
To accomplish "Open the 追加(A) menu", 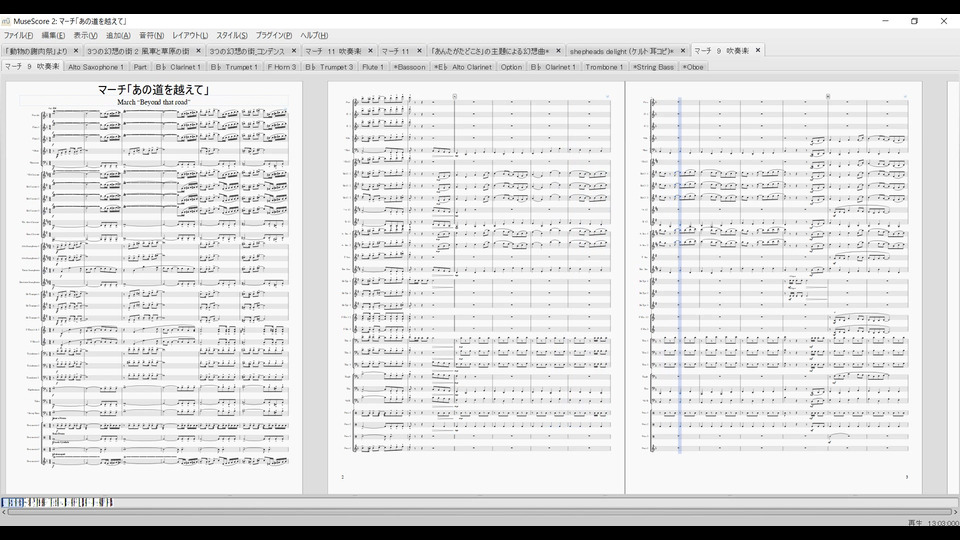I will tap(118, 36).
